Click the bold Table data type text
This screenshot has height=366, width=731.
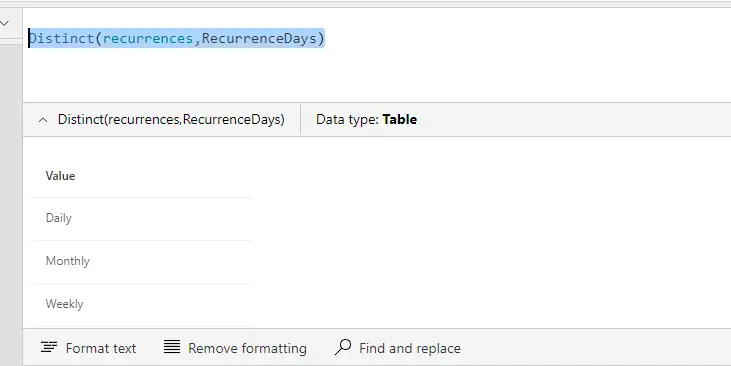tap(400, 119)
